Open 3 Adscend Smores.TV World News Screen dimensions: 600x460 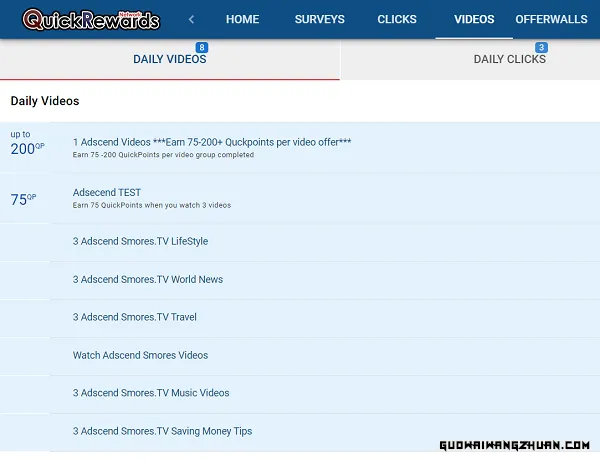click(x=148, y=279)
